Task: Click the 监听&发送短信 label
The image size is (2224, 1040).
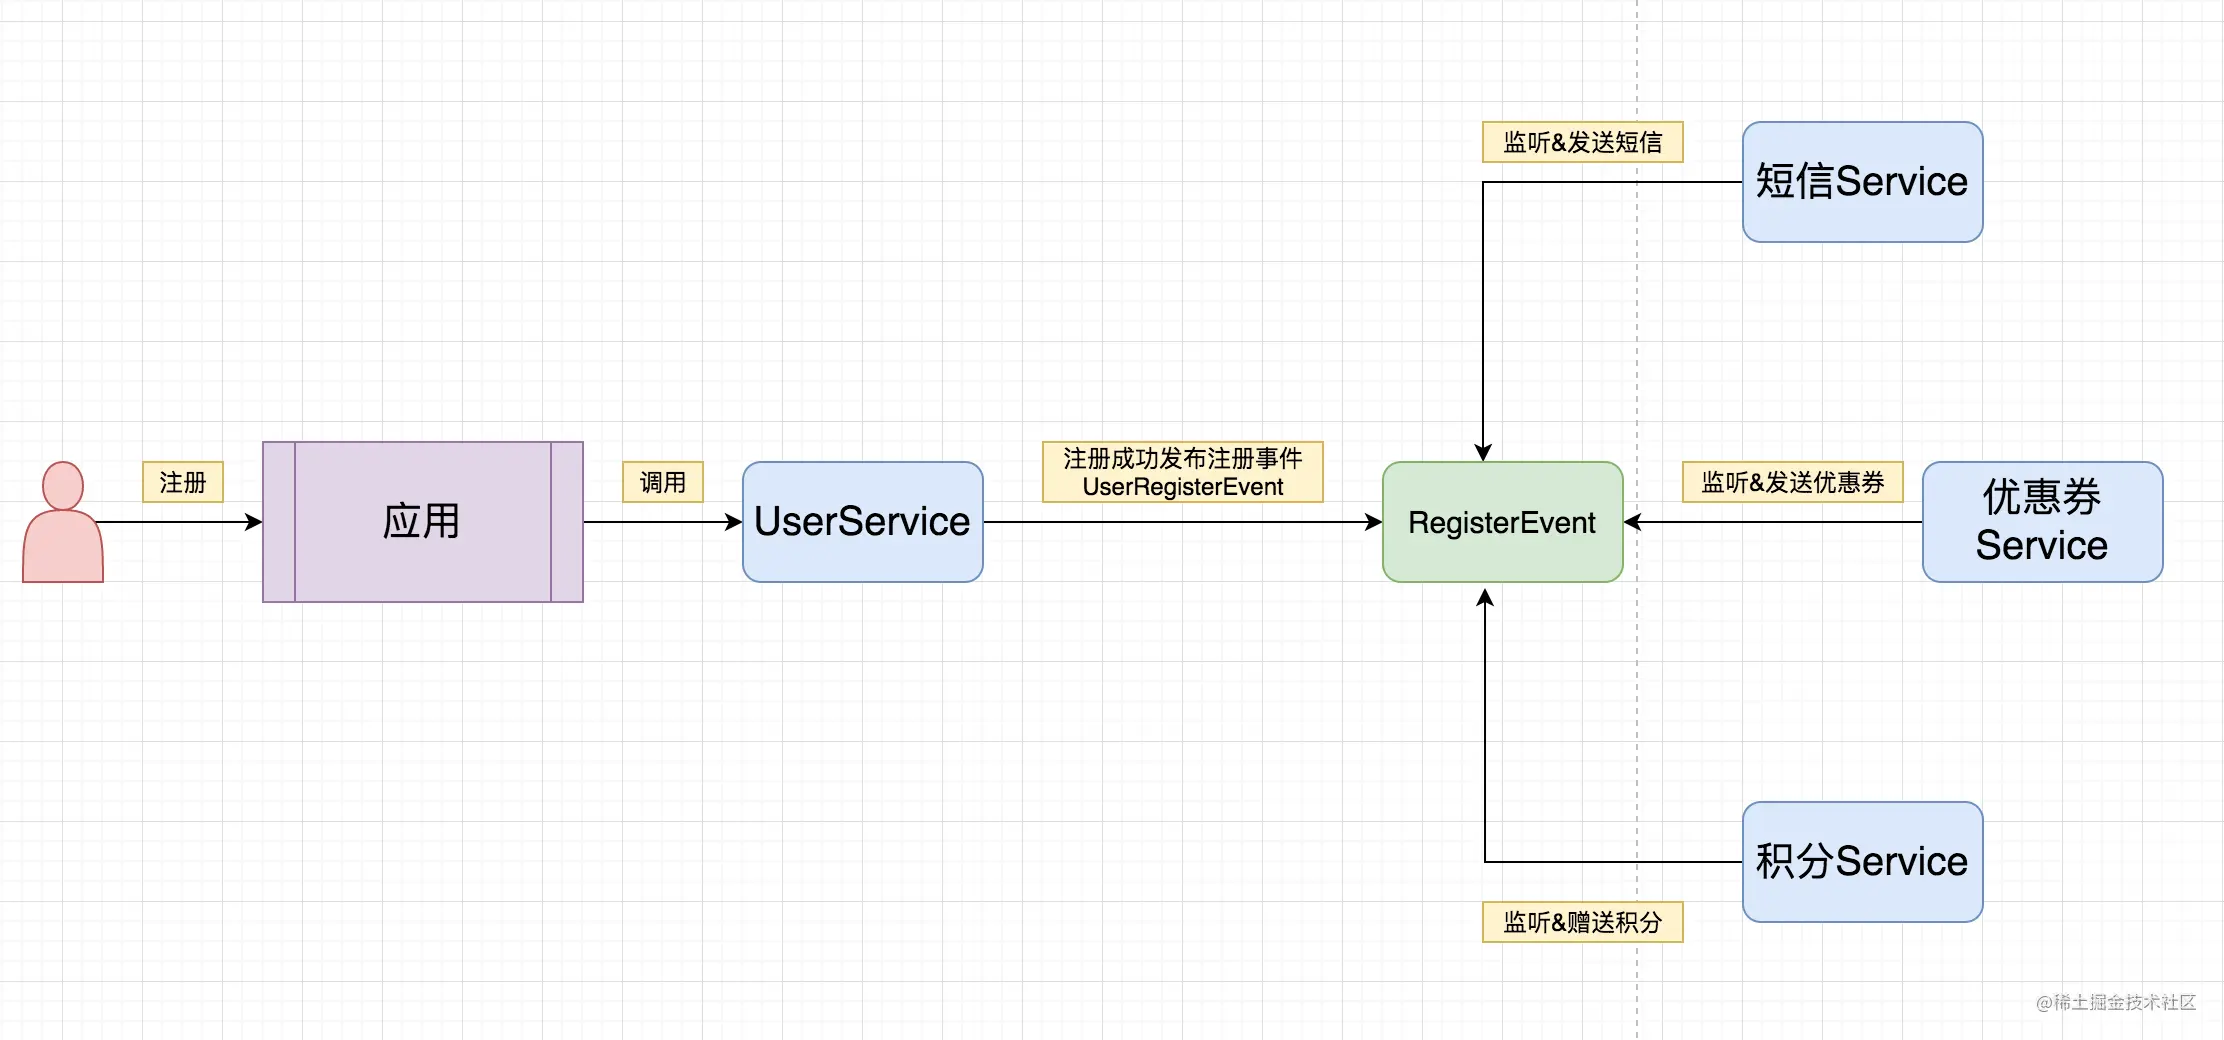Action: tap(1583, 142)
